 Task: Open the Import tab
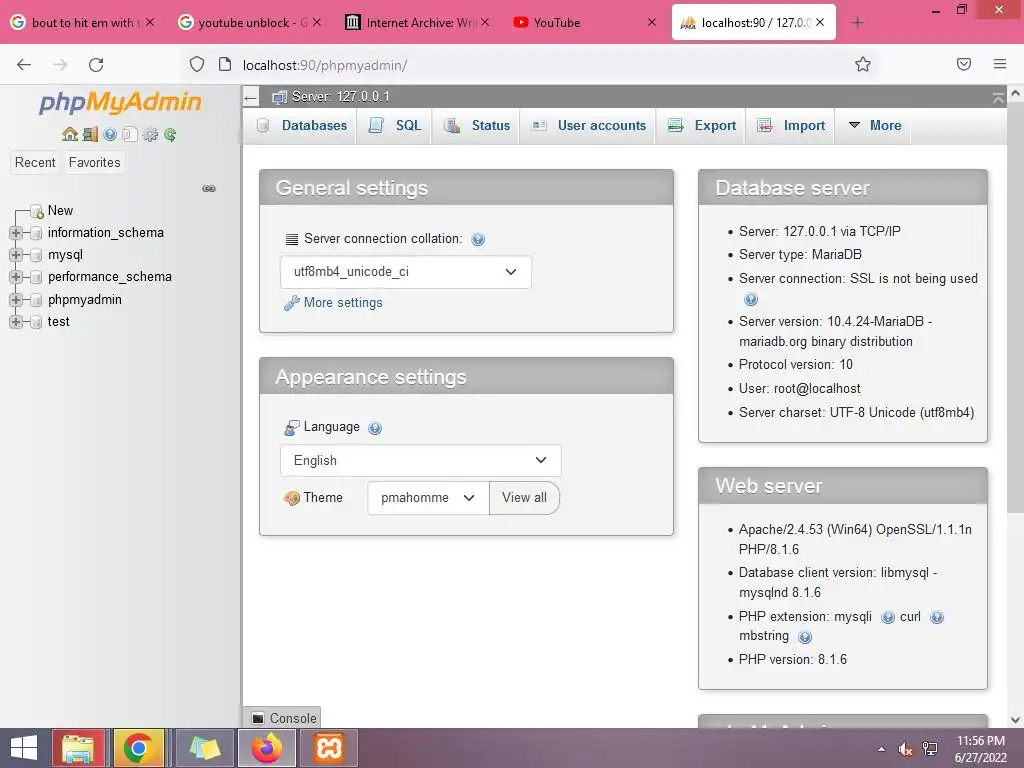coord(791,125)
